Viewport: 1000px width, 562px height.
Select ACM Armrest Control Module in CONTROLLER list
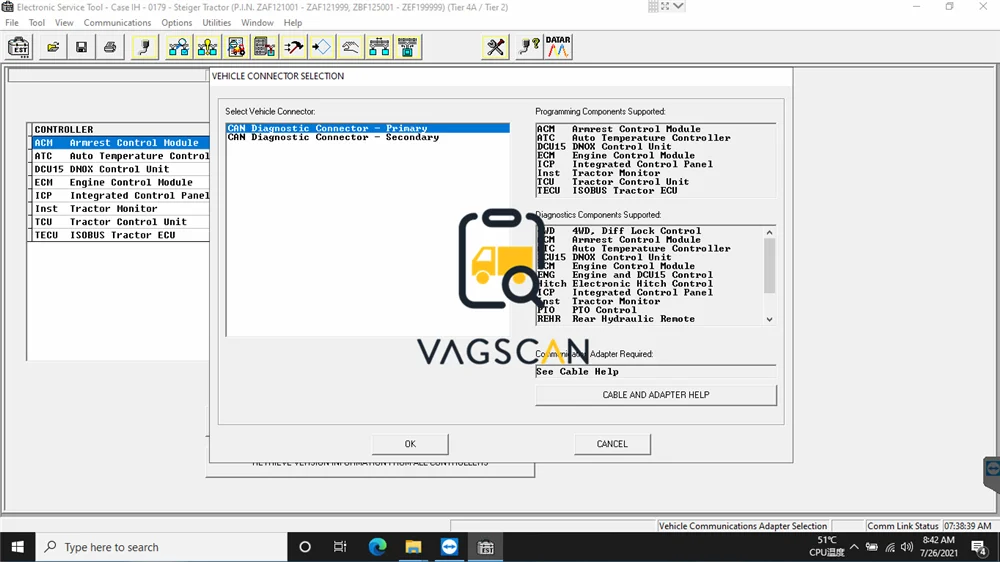(121, 143)
